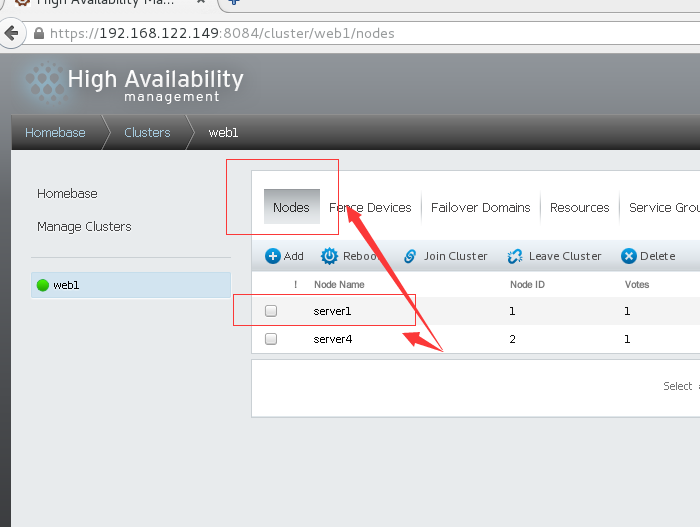Click the Votes column header
Screen dimensions: 700x527
tap(637, 284)
